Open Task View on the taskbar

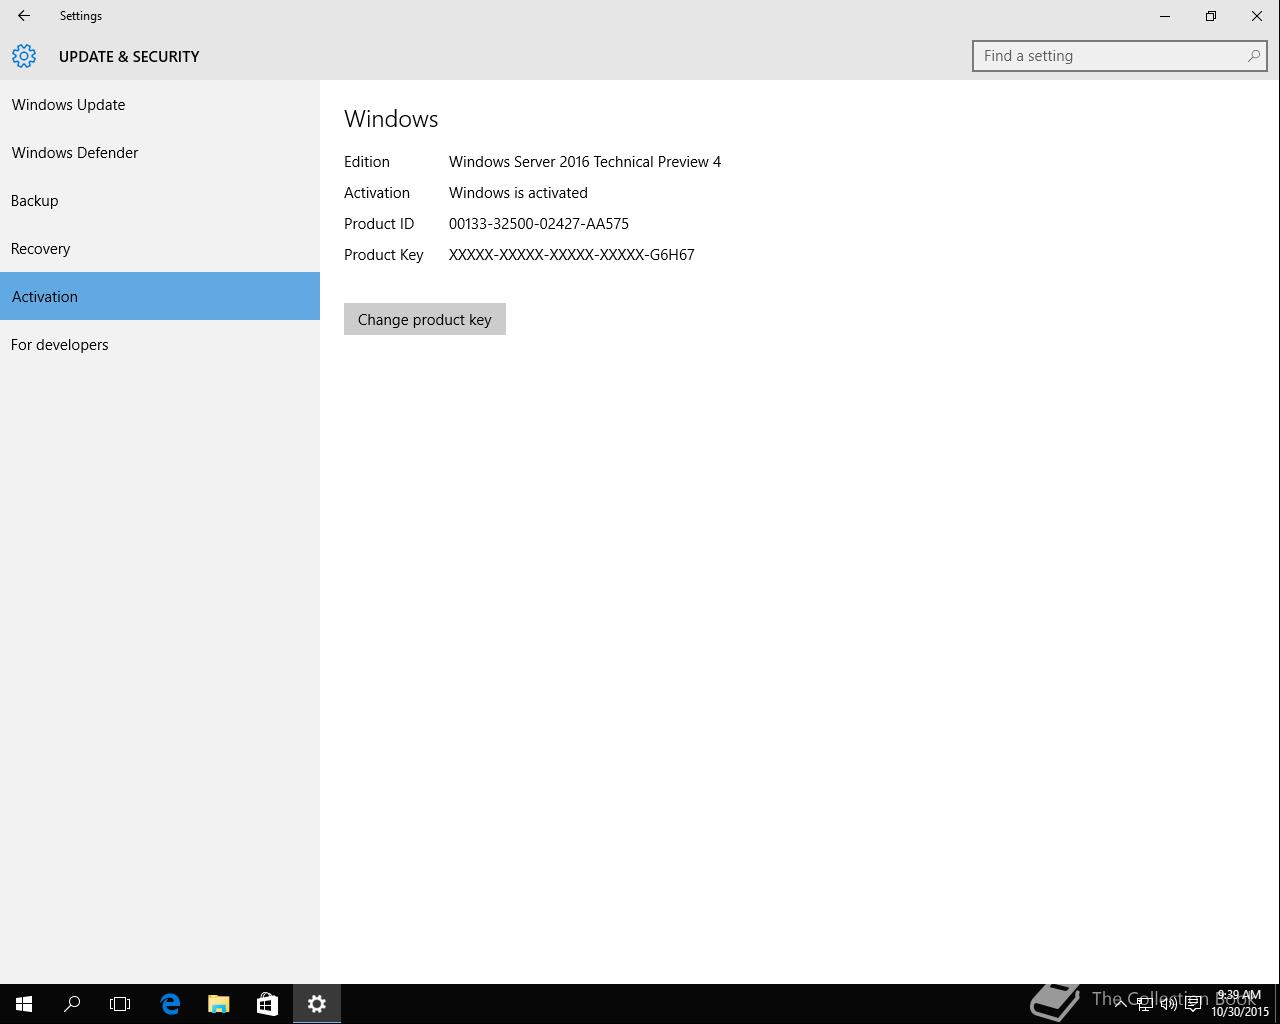(x=120, y=1004)
